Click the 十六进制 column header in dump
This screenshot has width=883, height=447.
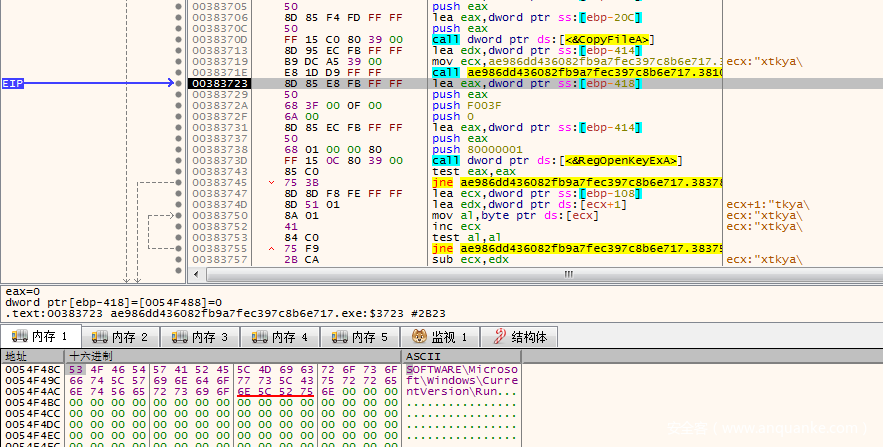tap(90, 356)
